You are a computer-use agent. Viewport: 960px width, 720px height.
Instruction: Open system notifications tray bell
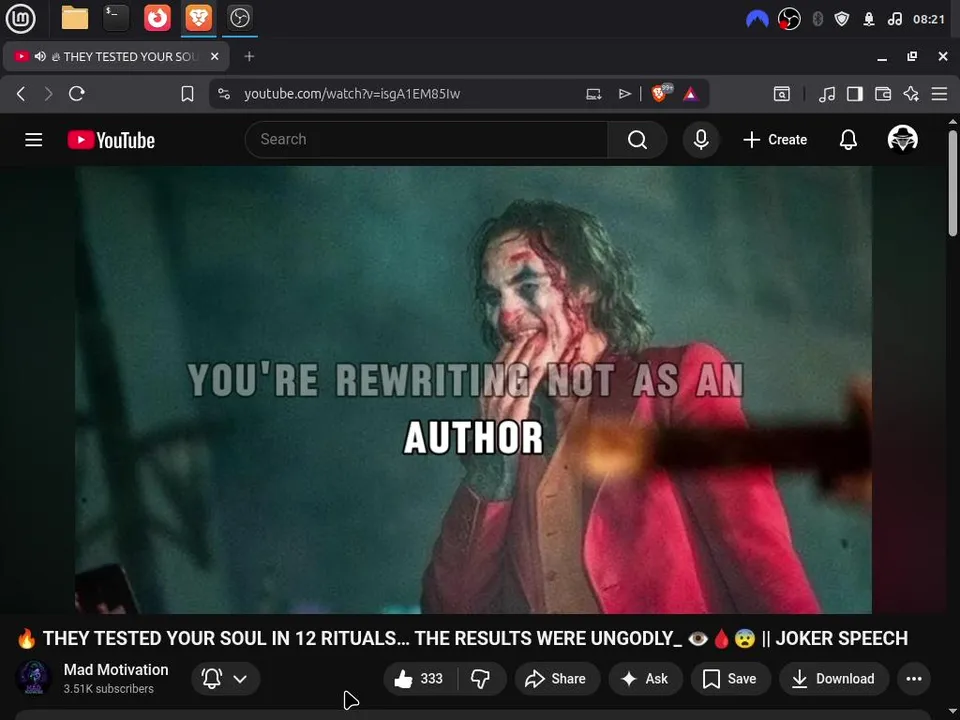click(x=869, y=19)
